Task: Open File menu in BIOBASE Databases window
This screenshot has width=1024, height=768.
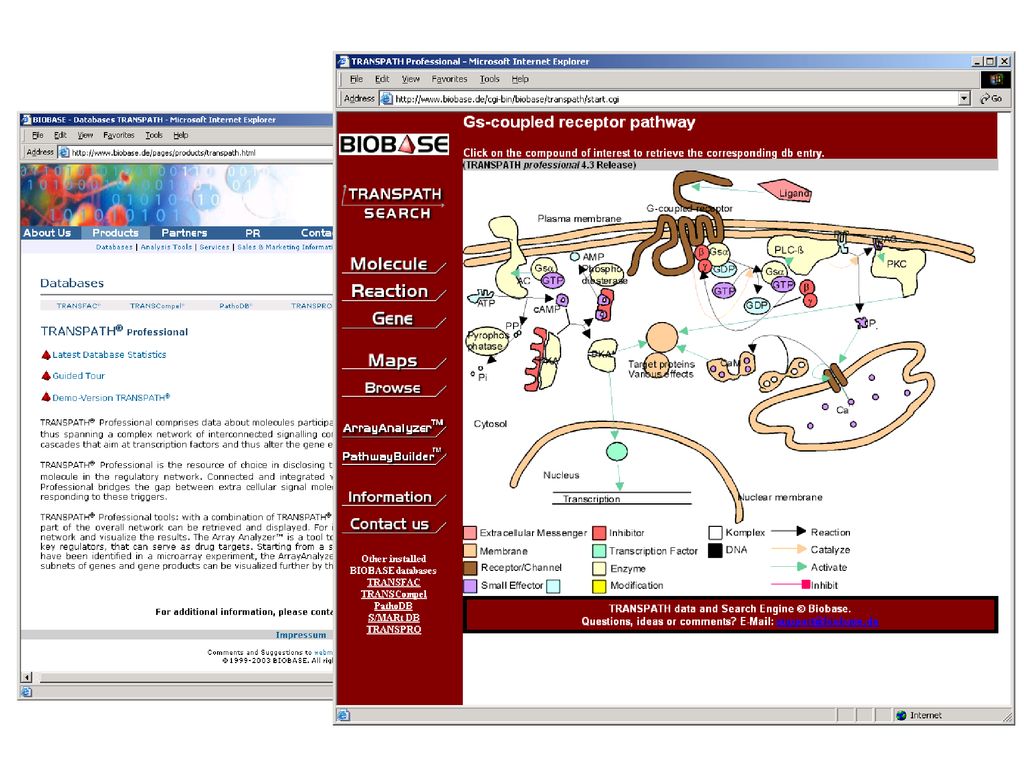Action: point(37,135)
